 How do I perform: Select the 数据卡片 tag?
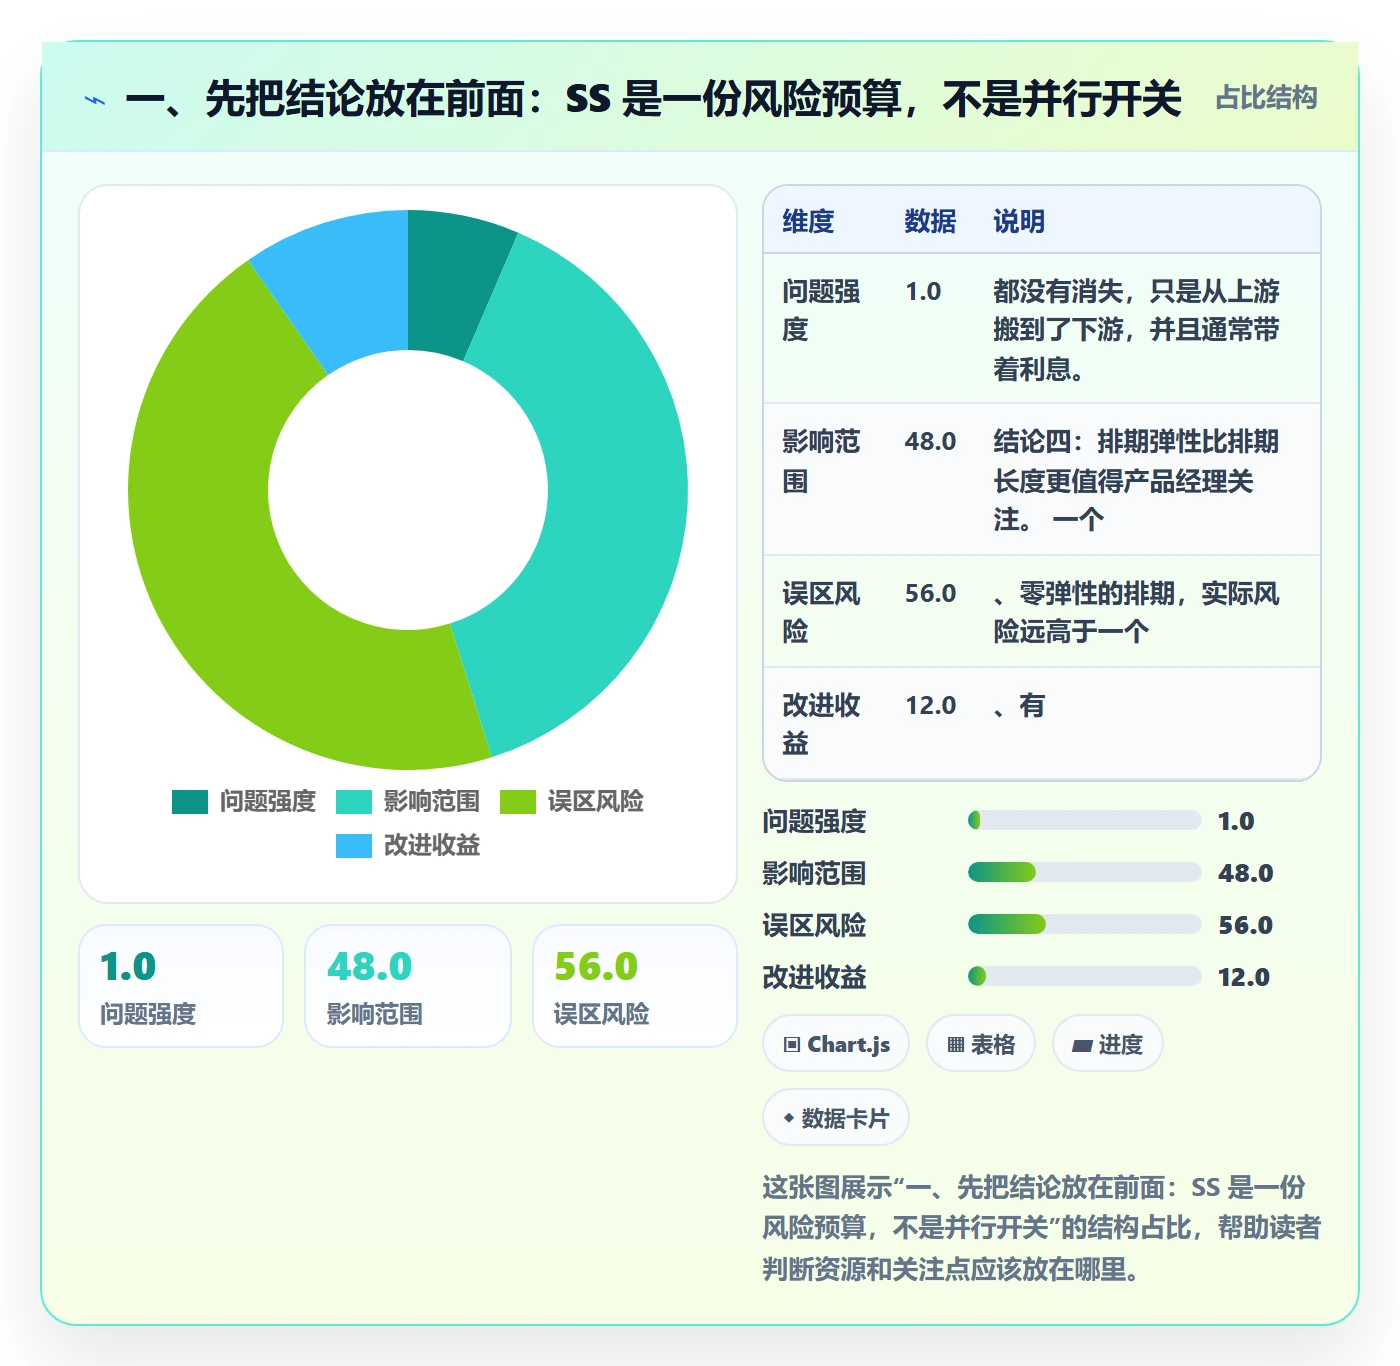point(836,1118)
